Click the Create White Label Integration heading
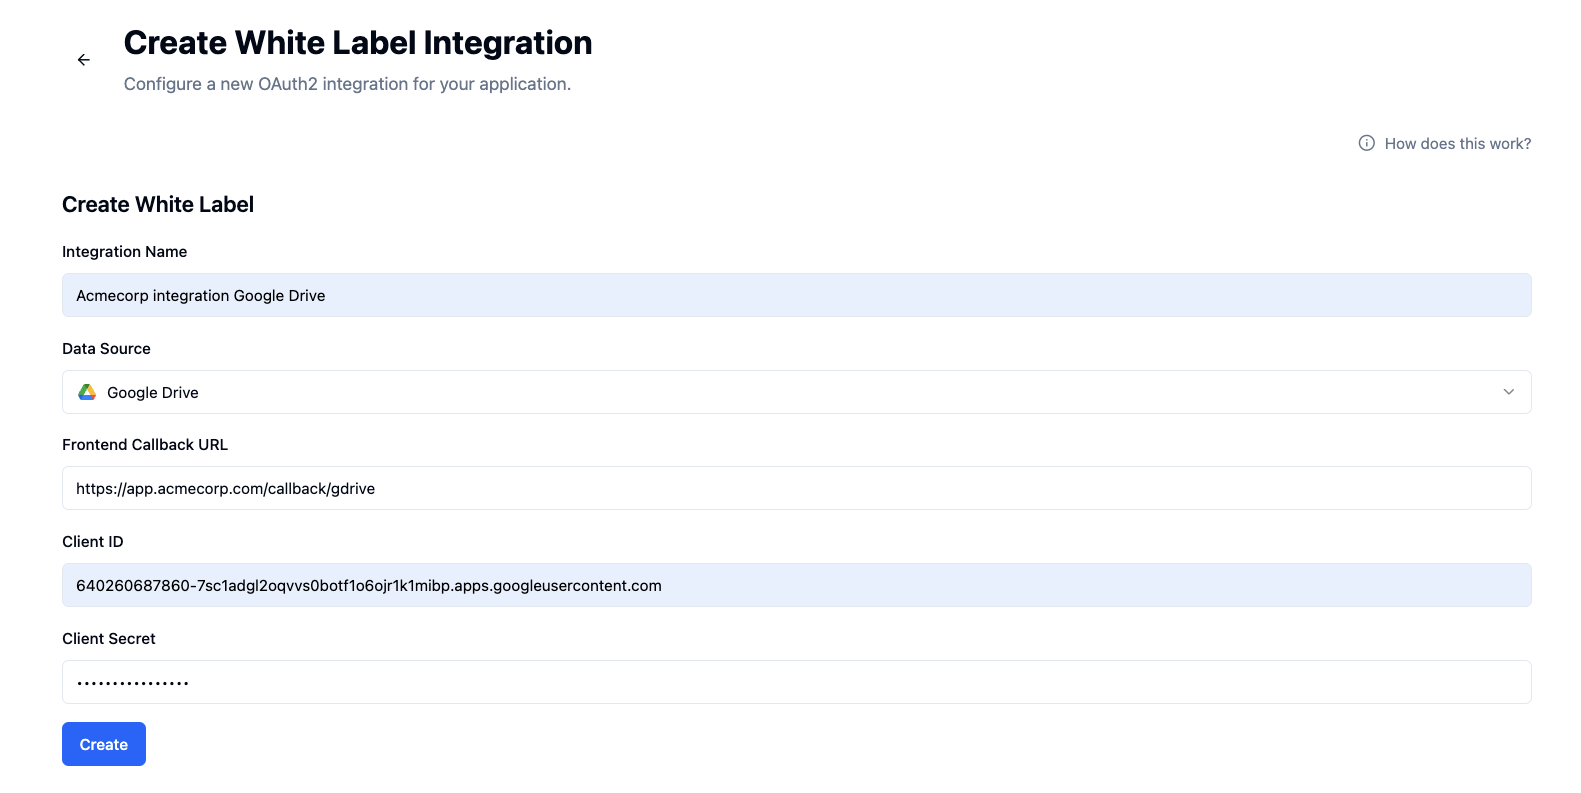The height and width of the screenshot is (793, 1581). [x=358, y=43]
